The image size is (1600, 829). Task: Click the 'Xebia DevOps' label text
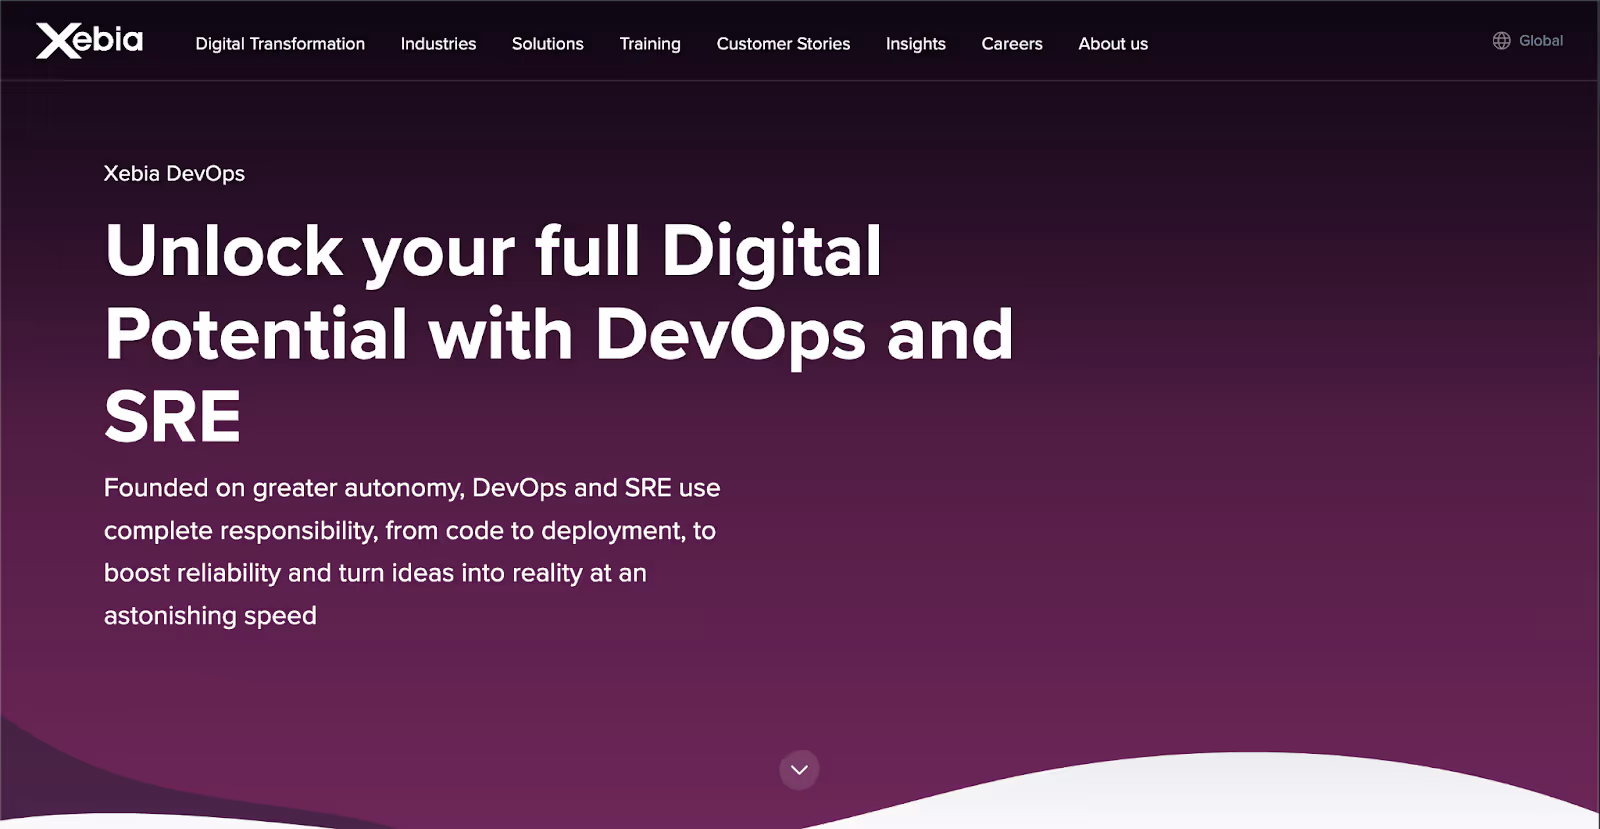[x=174, y=174]
